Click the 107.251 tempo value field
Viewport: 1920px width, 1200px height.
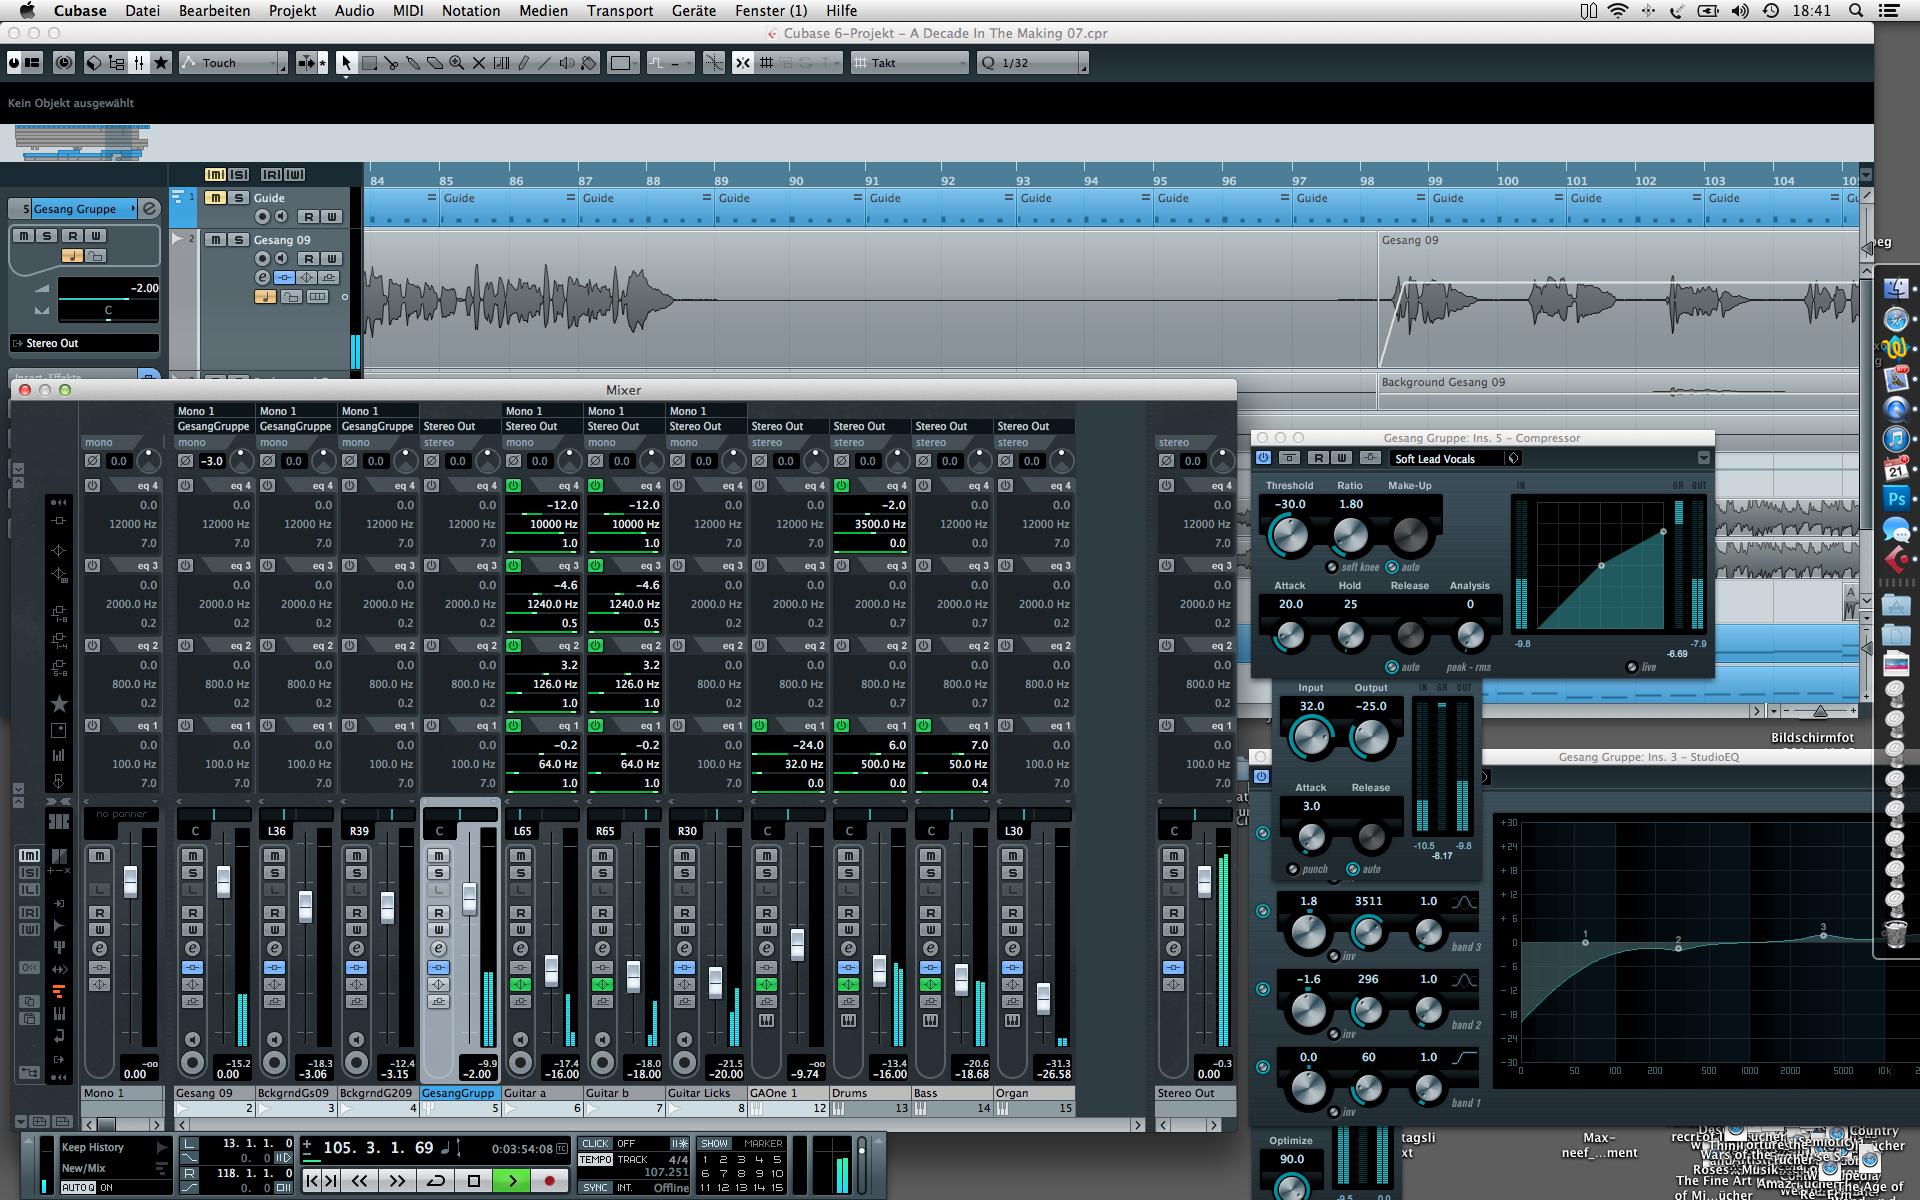click(666, 1172)
